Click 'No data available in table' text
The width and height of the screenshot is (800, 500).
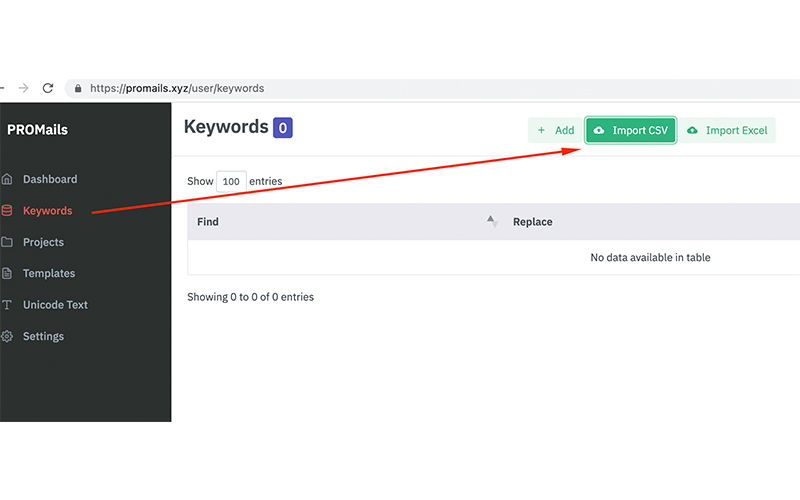pyautogui.click(x=651, y=258)
